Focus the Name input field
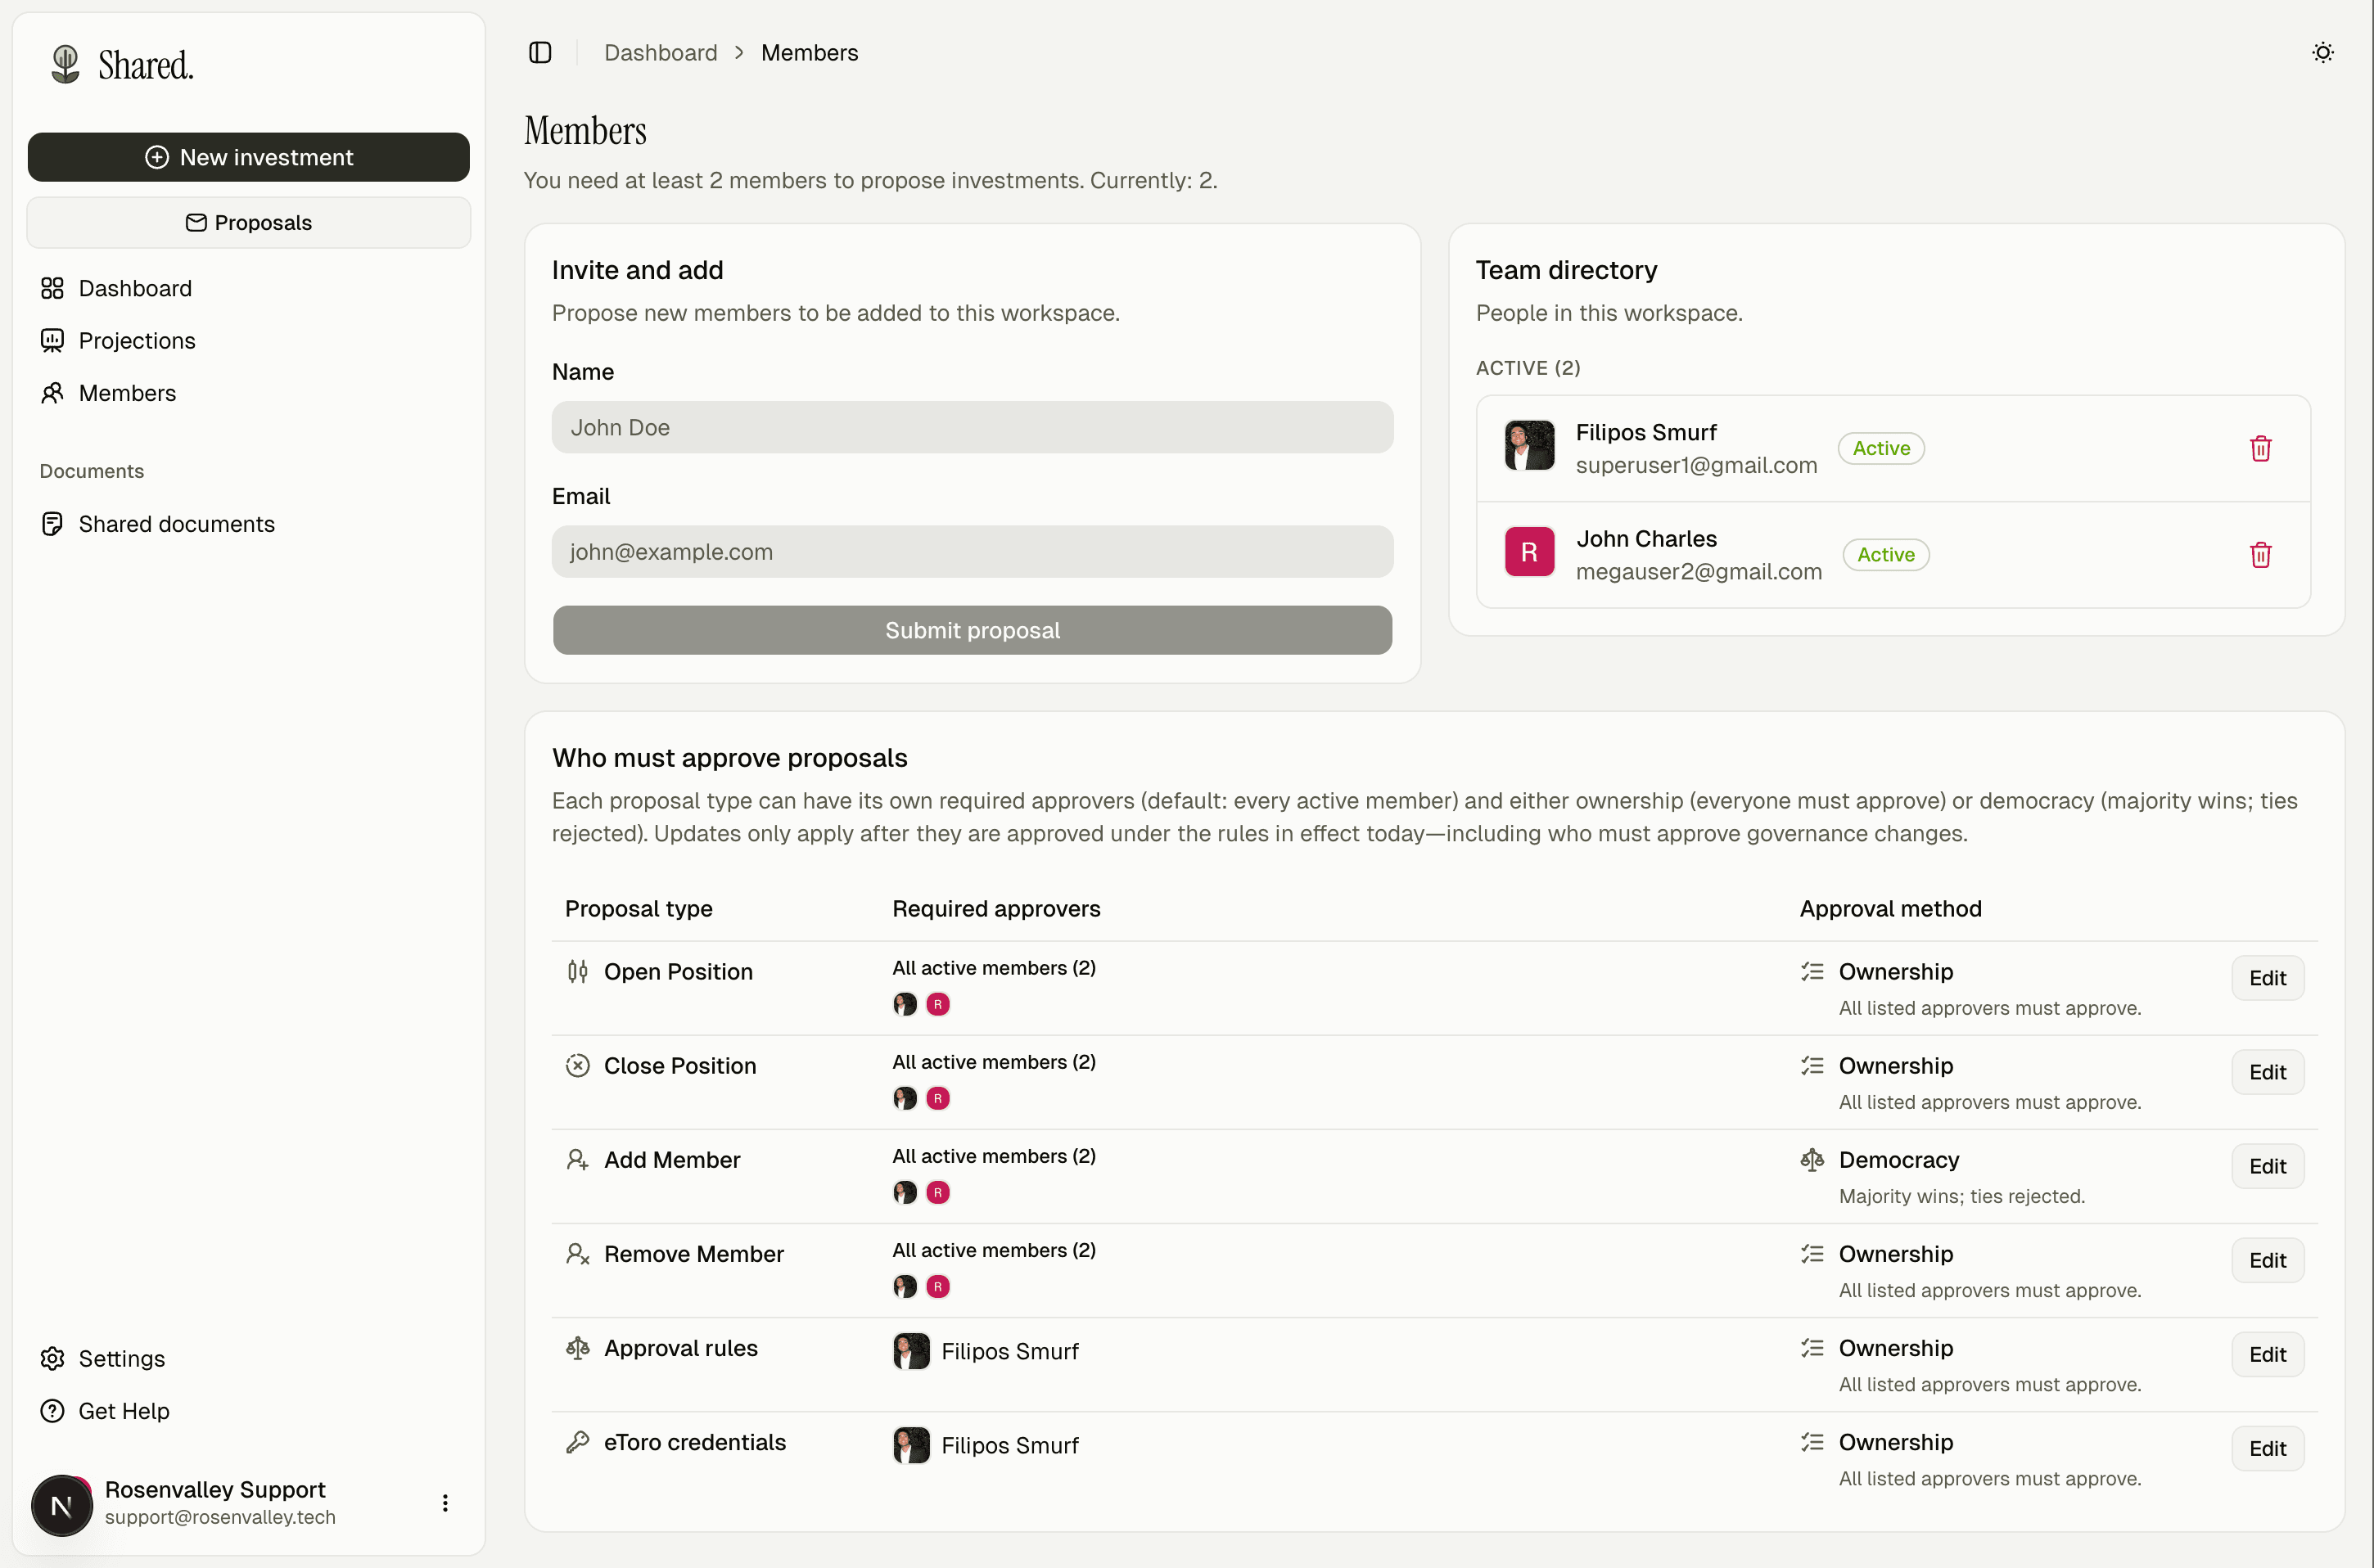The image size is (2374, 1568). (x=972, y=427)
